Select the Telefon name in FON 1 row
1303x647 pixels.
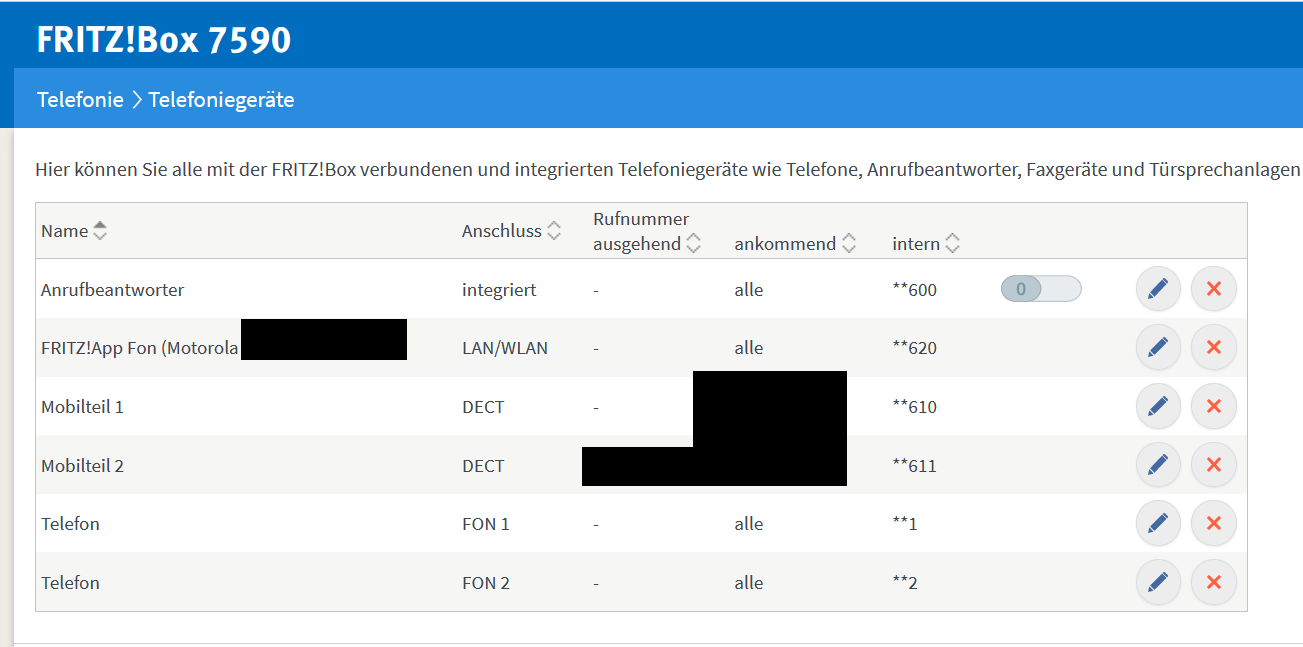pos(70,524)
